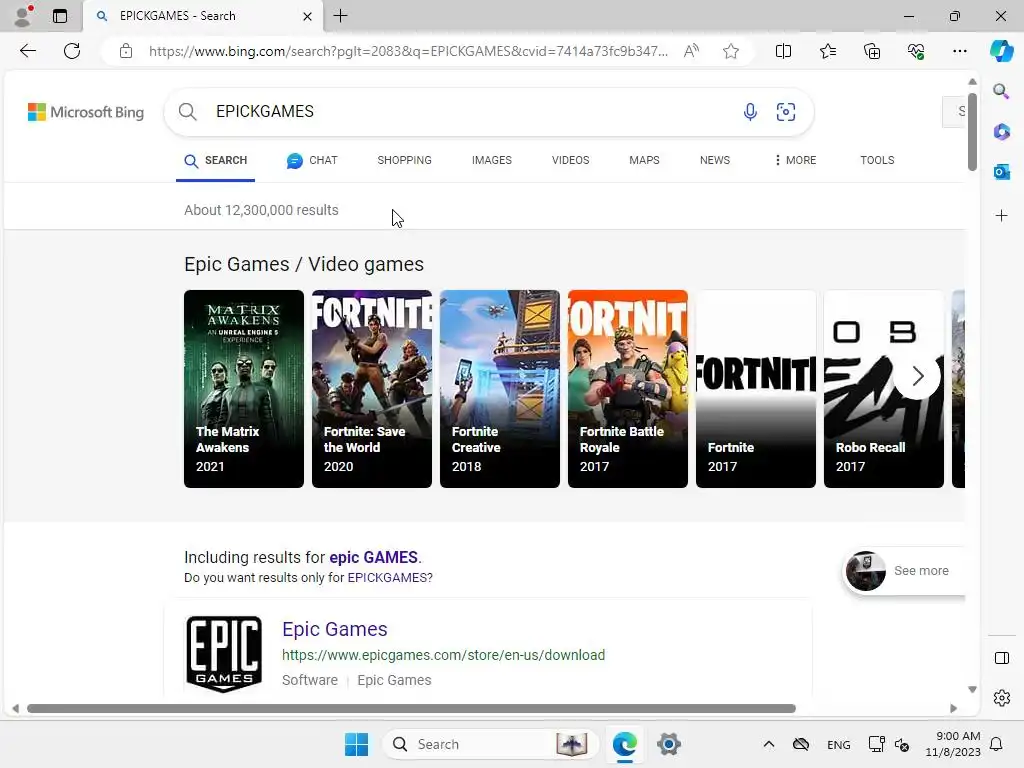Open Microsoft Edge taskbar icon
This screenshot has height=768, width=1024.
[x=625, y=744]
